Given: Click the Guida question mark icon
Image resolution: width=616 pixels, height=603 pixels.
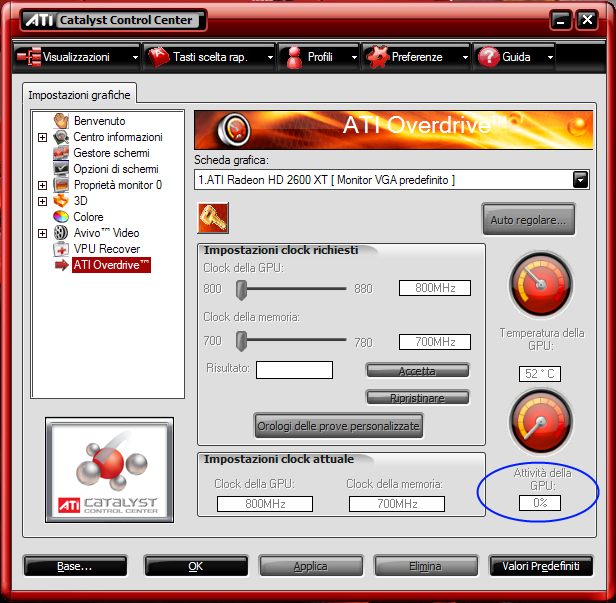Looking at the screenshot, I should 488,57.
